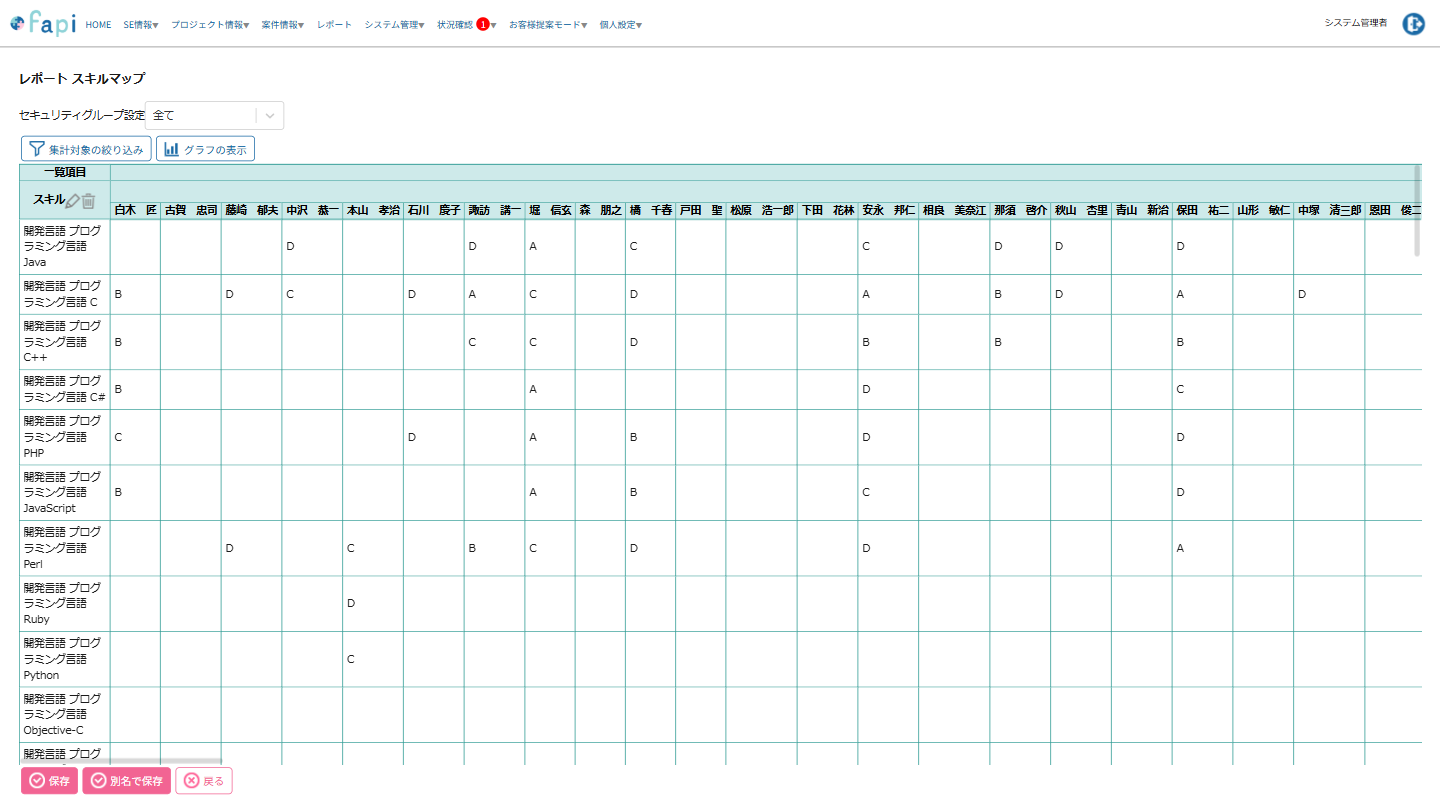Click the fapi logo
Image resolution: width=1440 pixels, height=810 pixels.
click(x=43, y=24)
